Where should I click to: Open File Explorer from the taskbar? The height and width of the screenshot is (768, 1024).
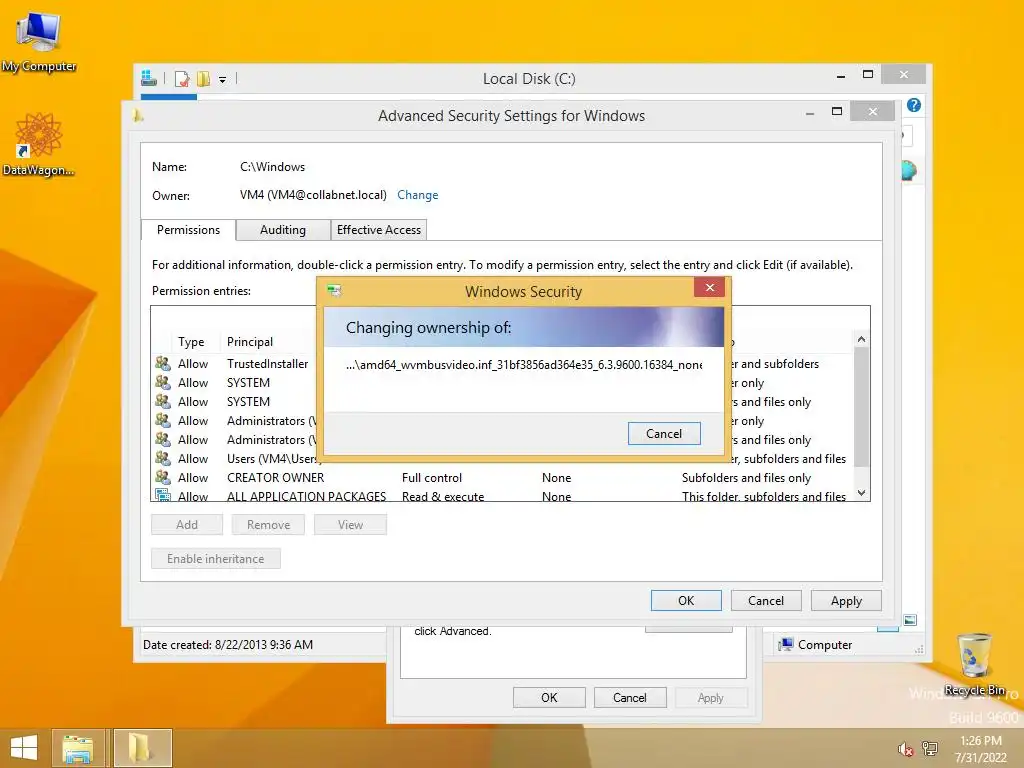pyautogui.click(x=78, y=748)
